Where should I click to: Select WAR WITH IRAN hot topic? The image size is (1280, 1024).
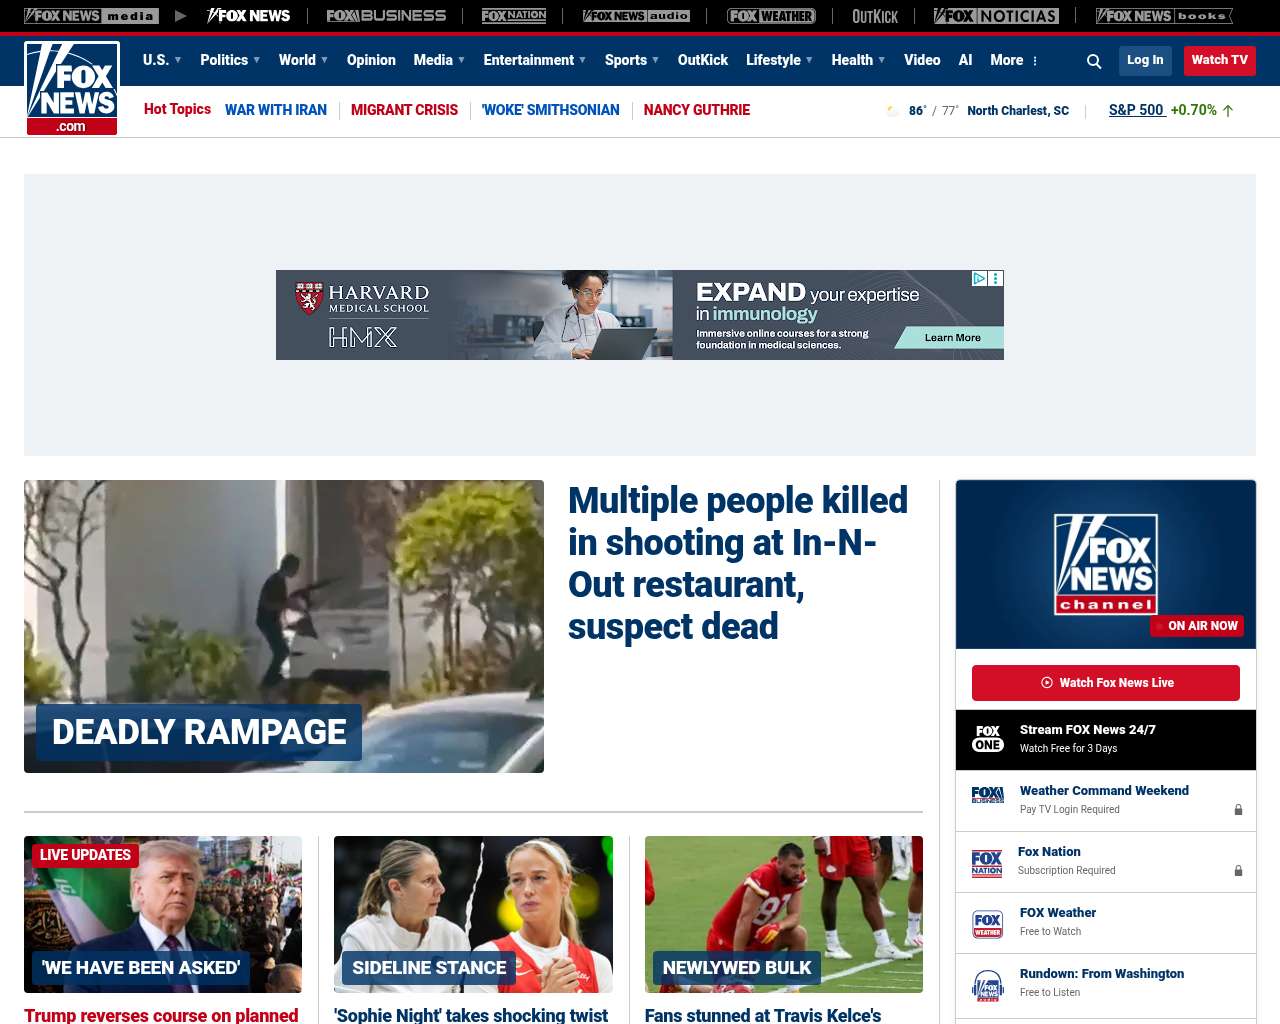point(276,110)
